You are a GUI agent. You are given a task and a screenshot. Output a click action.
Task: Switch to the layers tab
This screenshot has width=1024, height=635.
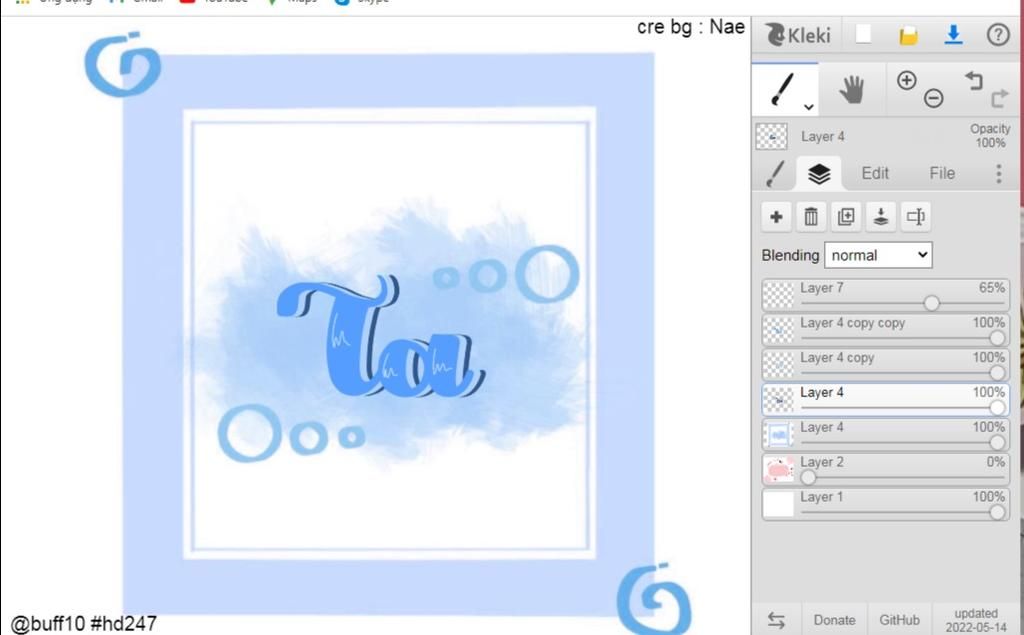819,174
